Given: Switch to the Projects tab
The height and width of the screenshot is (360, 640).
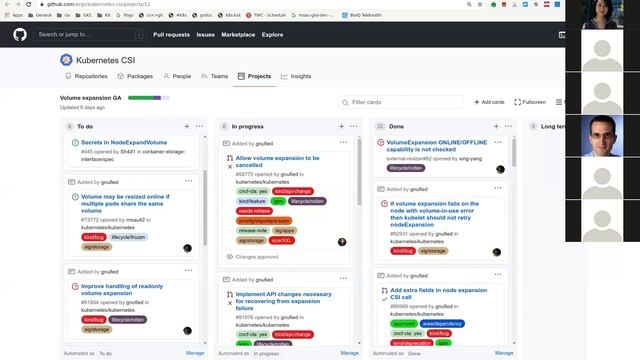Looking at the screenshot, I should point(254,76).
